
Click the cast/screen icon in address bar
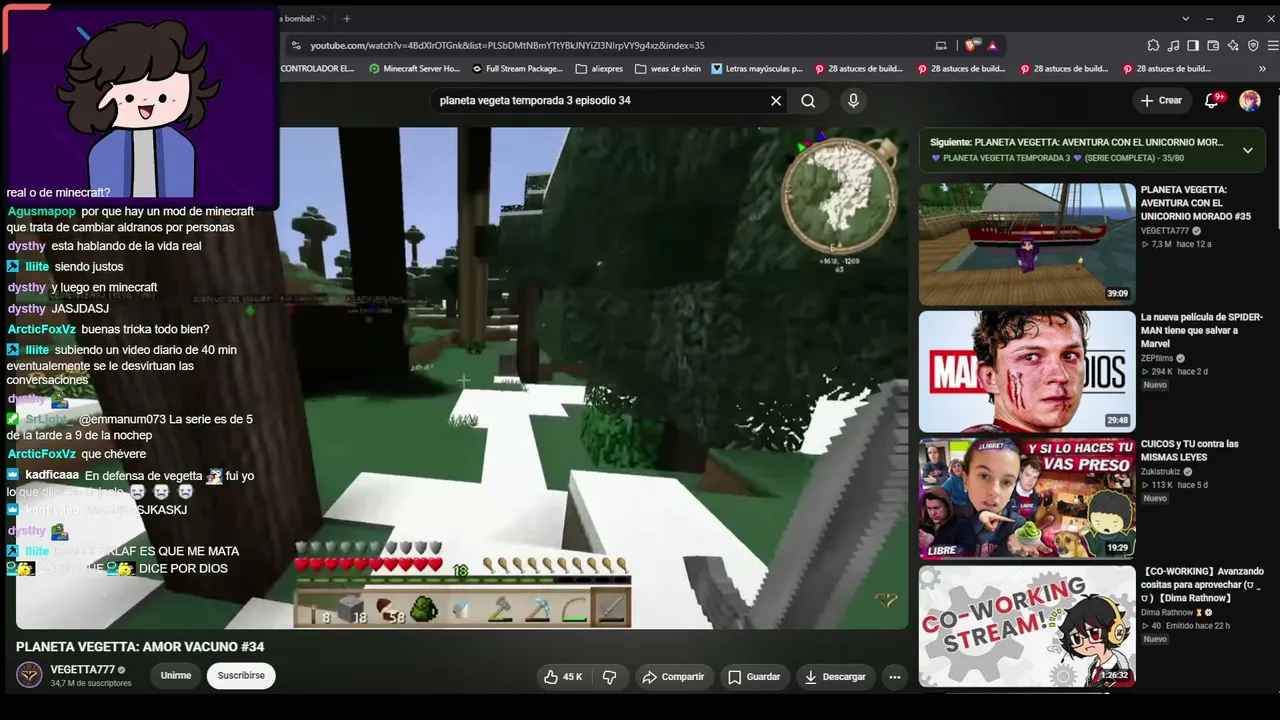941,45
